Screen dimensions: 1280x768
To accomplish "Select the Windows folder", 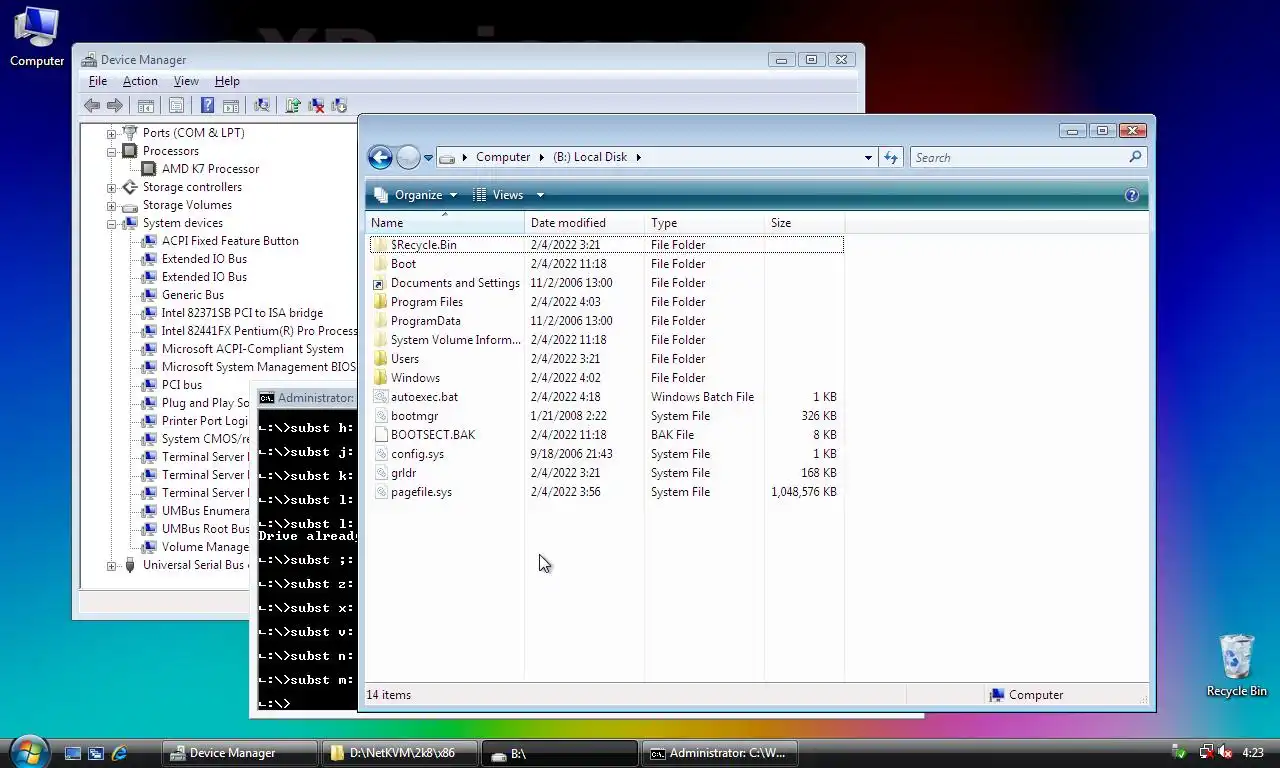I will pos(415,378).
